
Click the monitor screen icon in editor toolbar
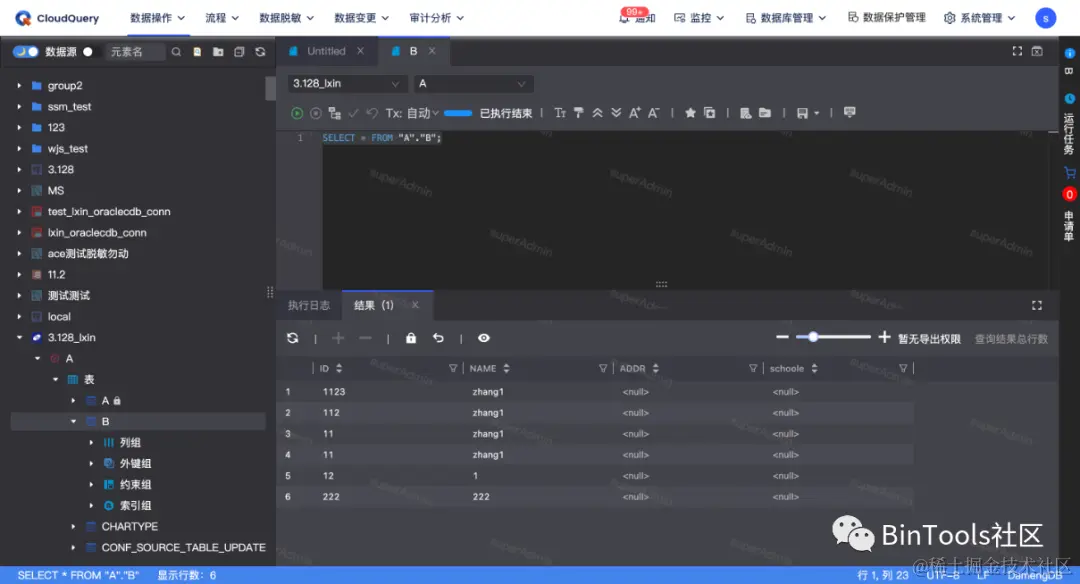[850, 112]
